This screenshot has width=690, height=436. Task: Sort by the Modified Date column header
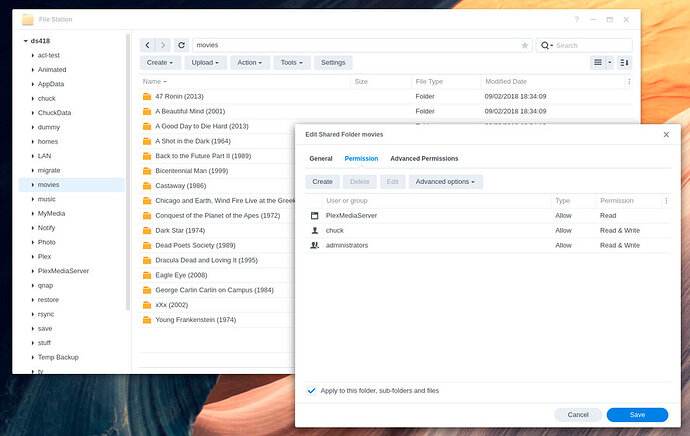point(553,81)
